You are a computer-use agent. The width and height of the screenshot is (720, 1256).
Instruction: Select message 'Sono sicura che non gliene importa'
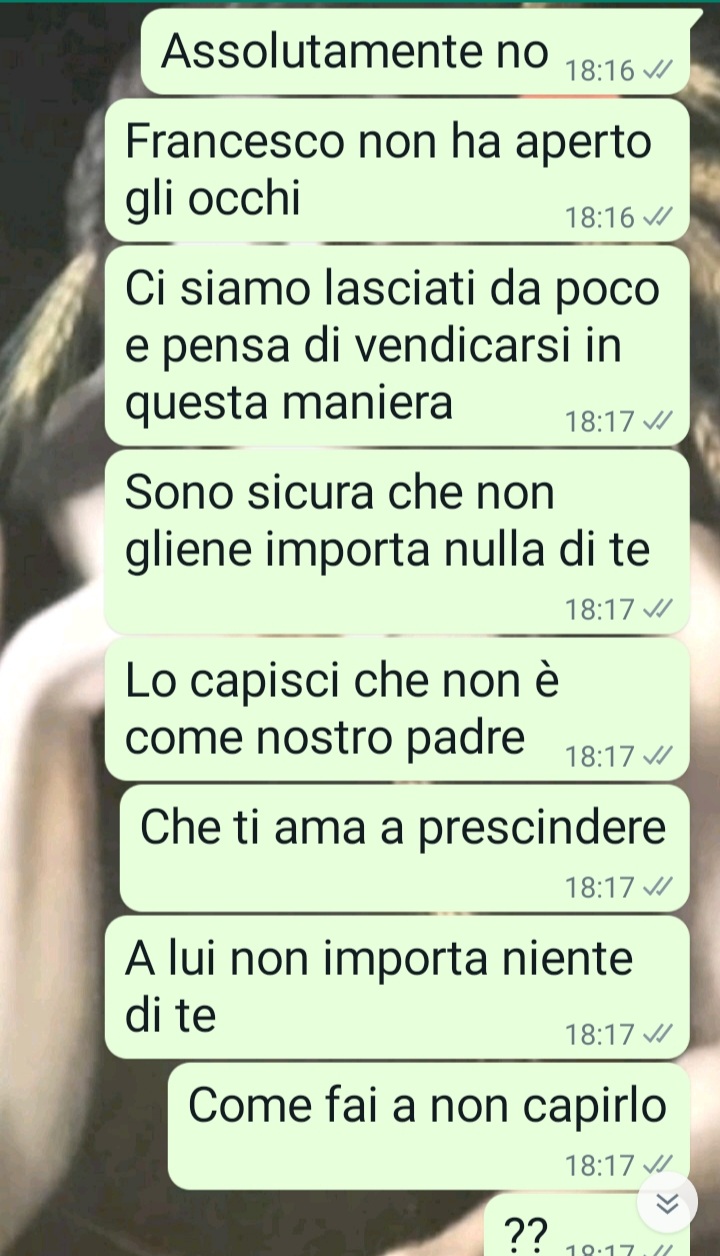click(x=398, y=541)
